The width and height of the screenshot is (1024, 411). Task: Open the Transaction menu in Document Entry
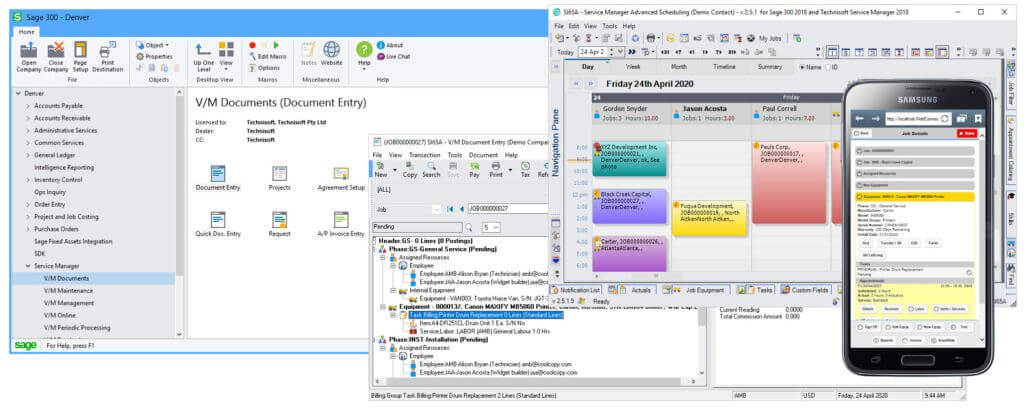[x=424, y=155]
